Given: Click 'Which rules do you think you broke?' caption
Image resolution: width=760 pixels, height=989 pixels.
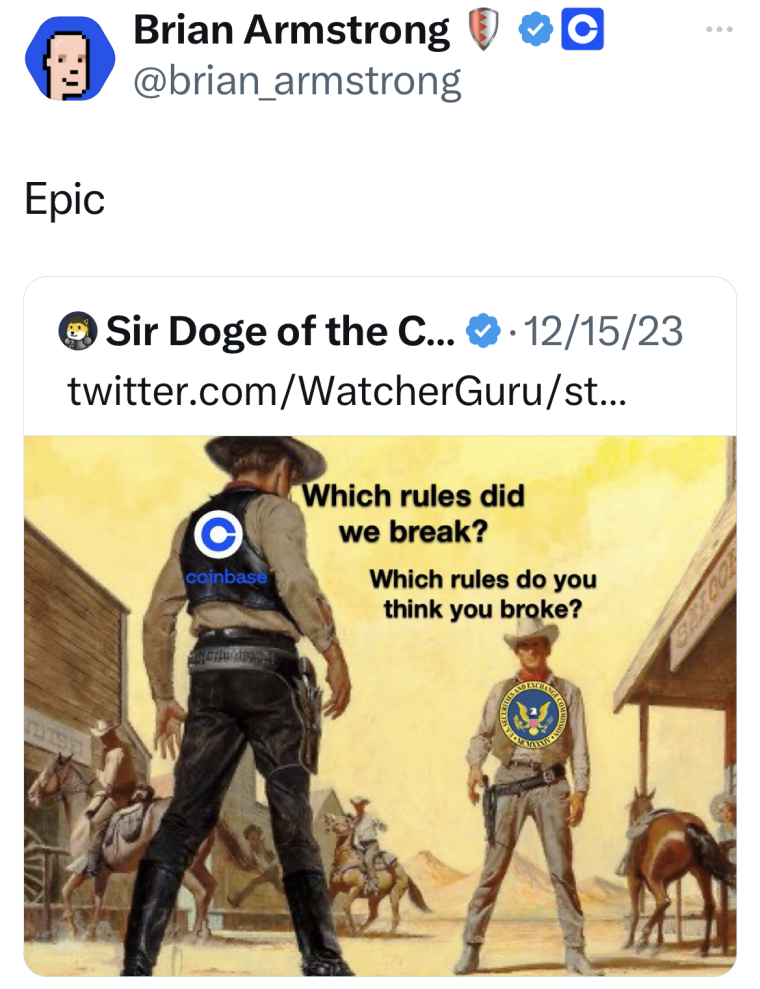Looking at the screenshot, I should (x=482, y=594).
